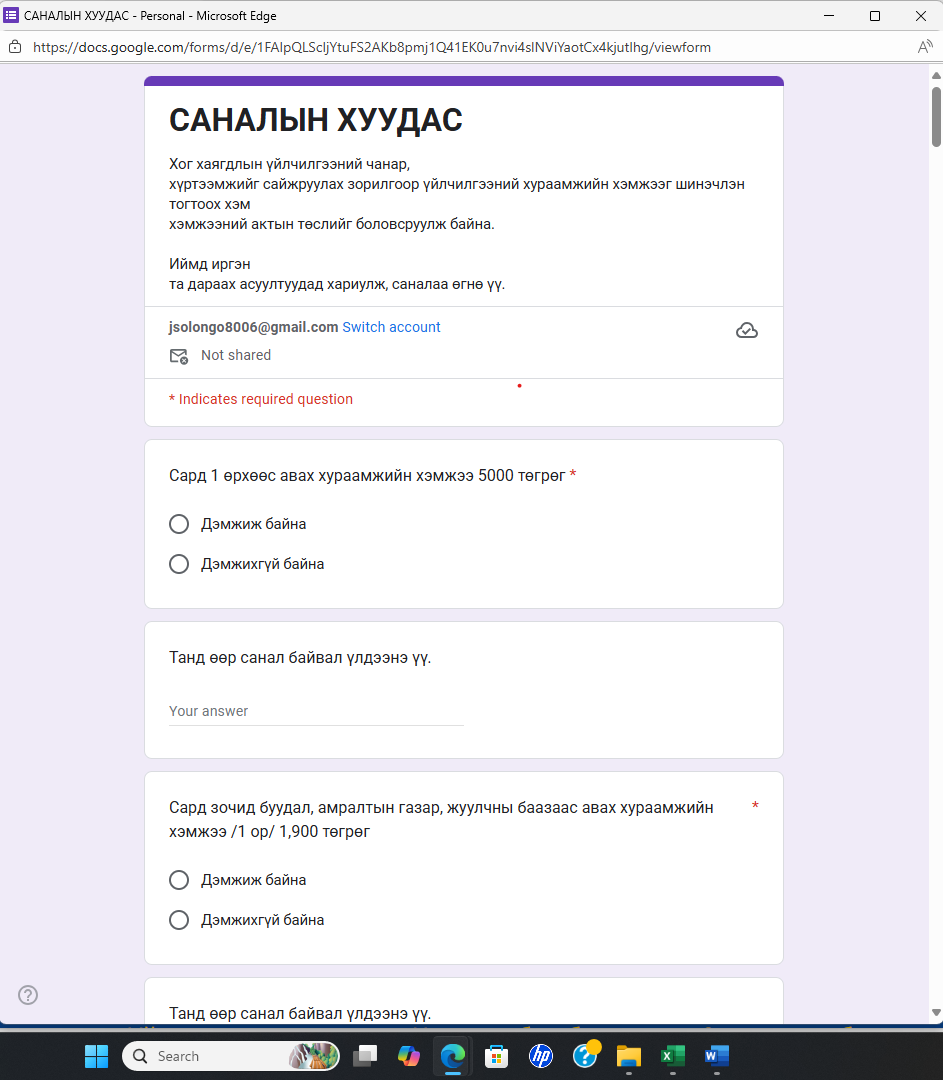Launch Word from the taskbar
Image resolution: width=943 pixels, height=1080 pixels.
[x=716, y=1056]
